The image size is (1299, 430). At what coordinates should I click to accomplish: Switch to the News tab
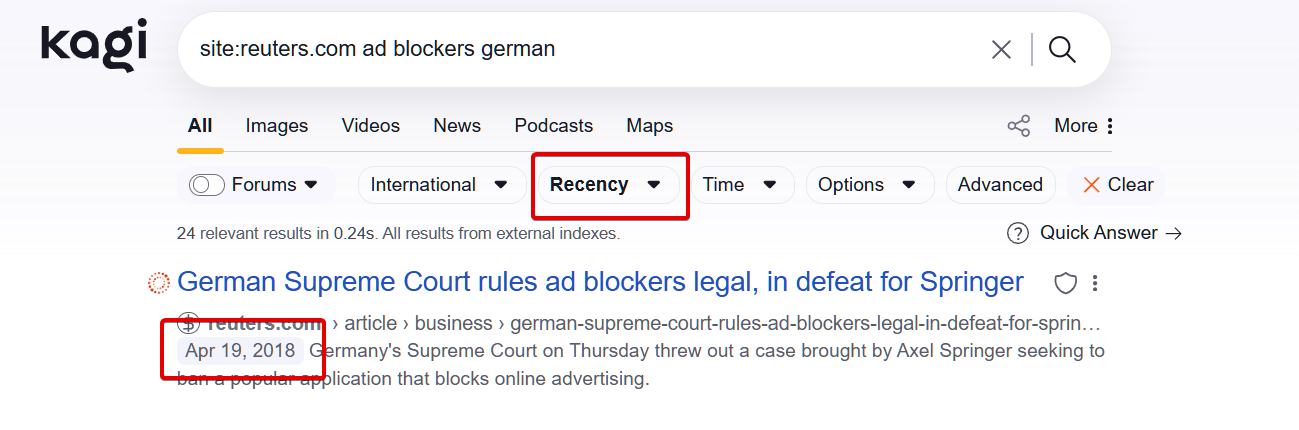coord(457,126)
